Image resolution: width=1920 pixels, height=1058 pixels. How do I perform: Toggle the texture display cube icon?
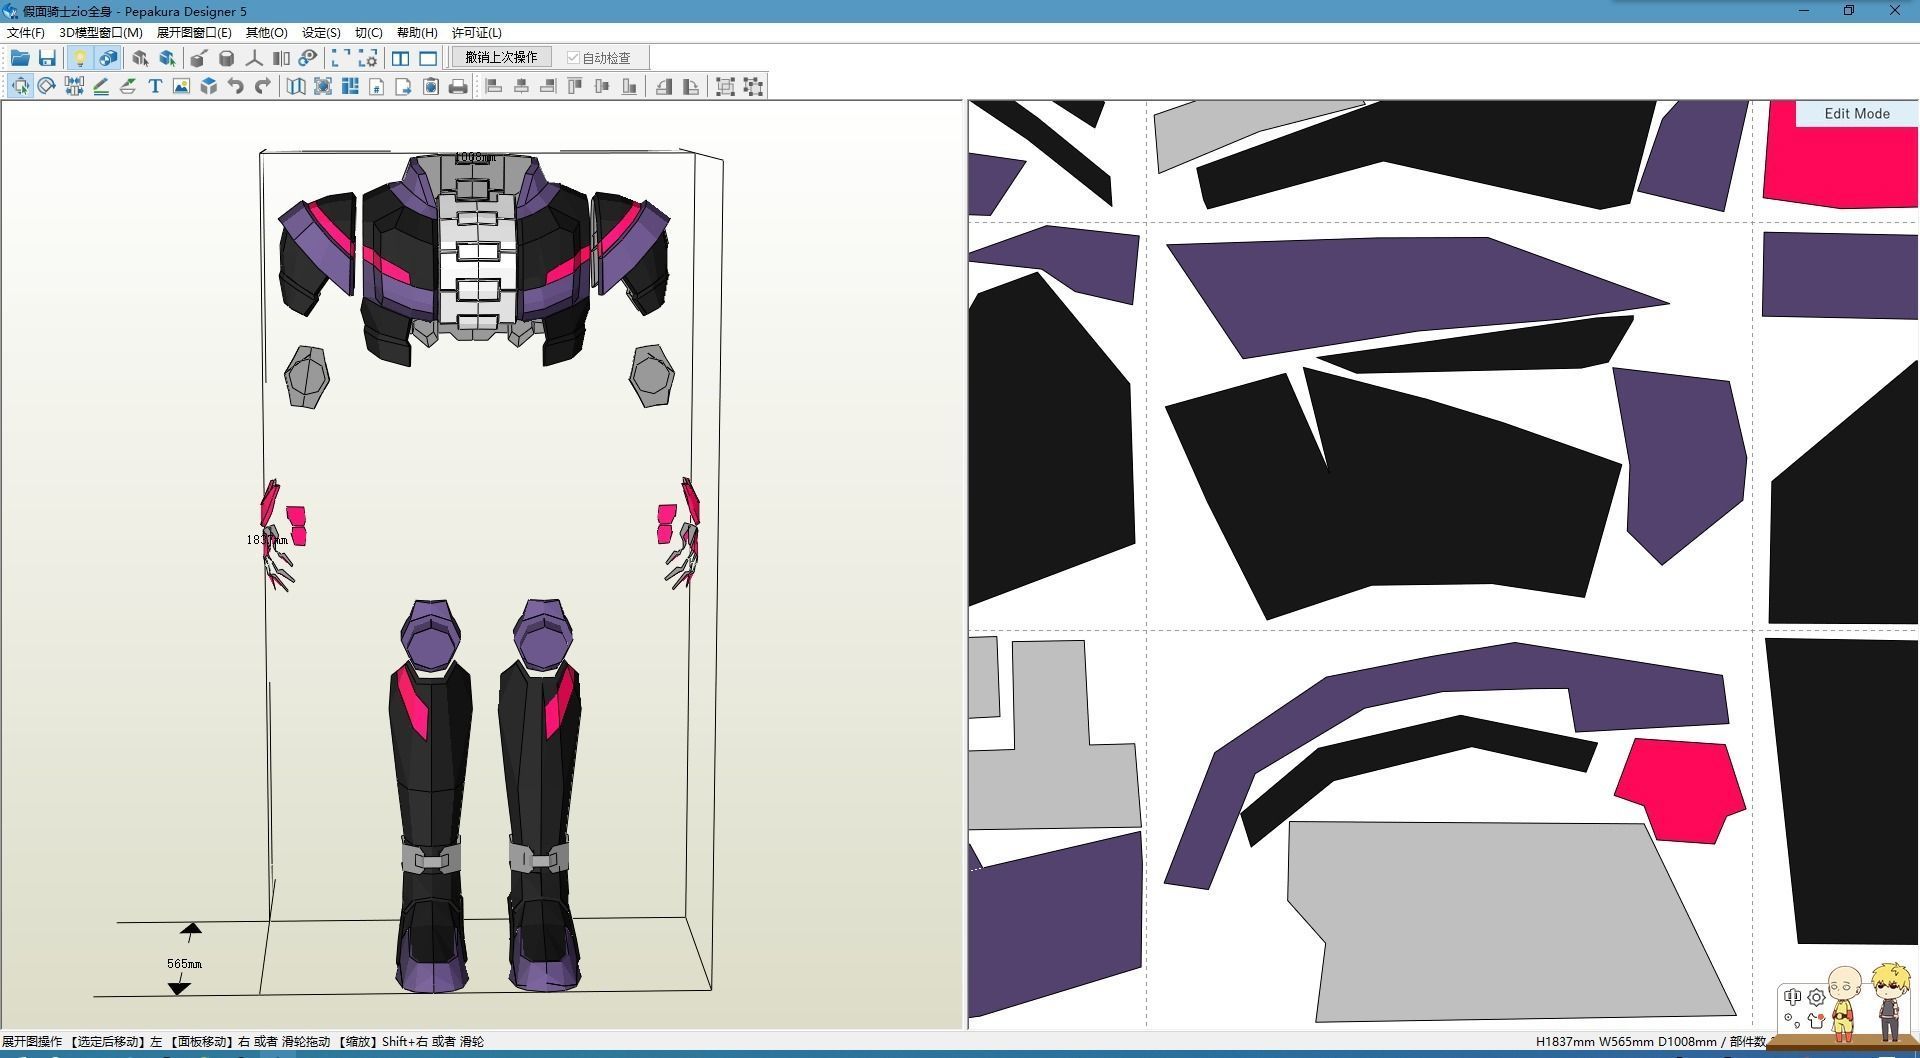pos(107,58)
